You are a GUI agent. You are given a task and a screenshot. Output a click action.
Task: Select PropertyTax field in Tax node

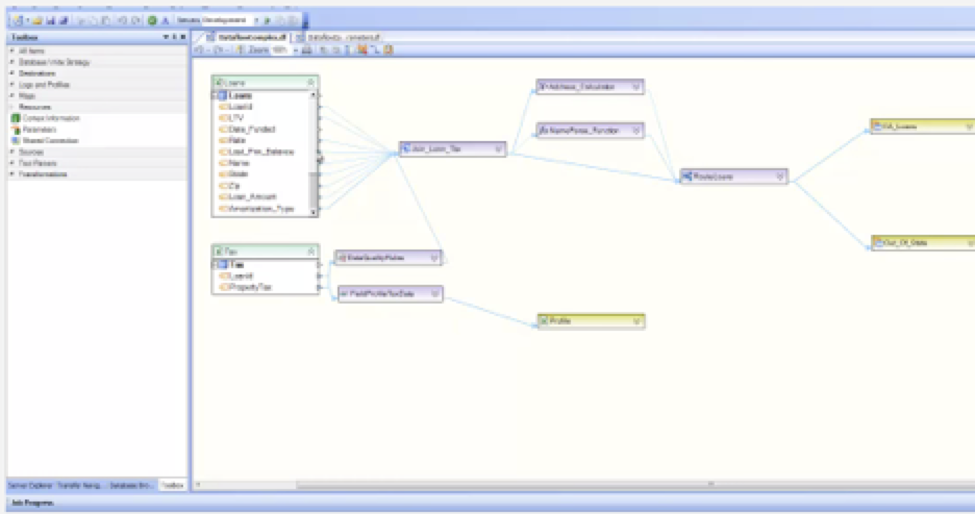[x=250, y=287]
